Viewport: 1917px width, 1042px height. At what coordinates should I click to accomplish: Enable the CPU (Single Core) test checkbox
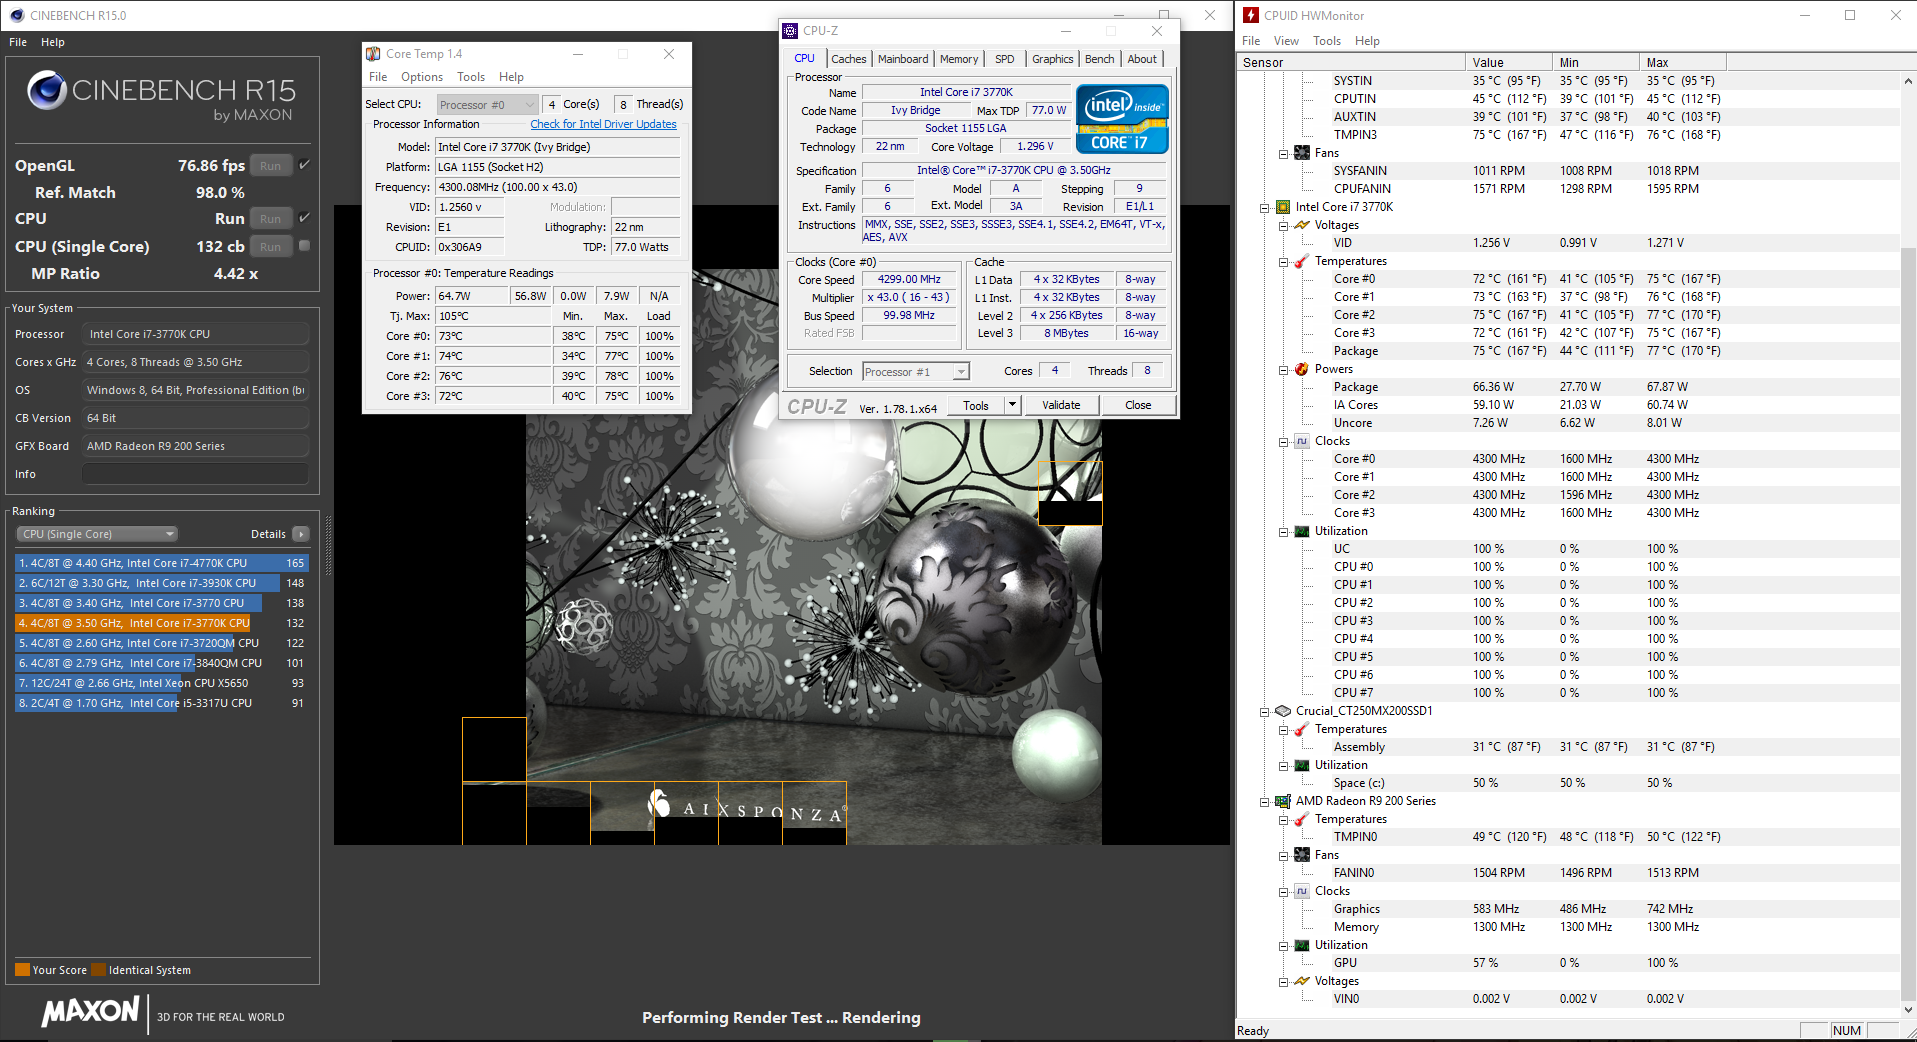(305, 246)
